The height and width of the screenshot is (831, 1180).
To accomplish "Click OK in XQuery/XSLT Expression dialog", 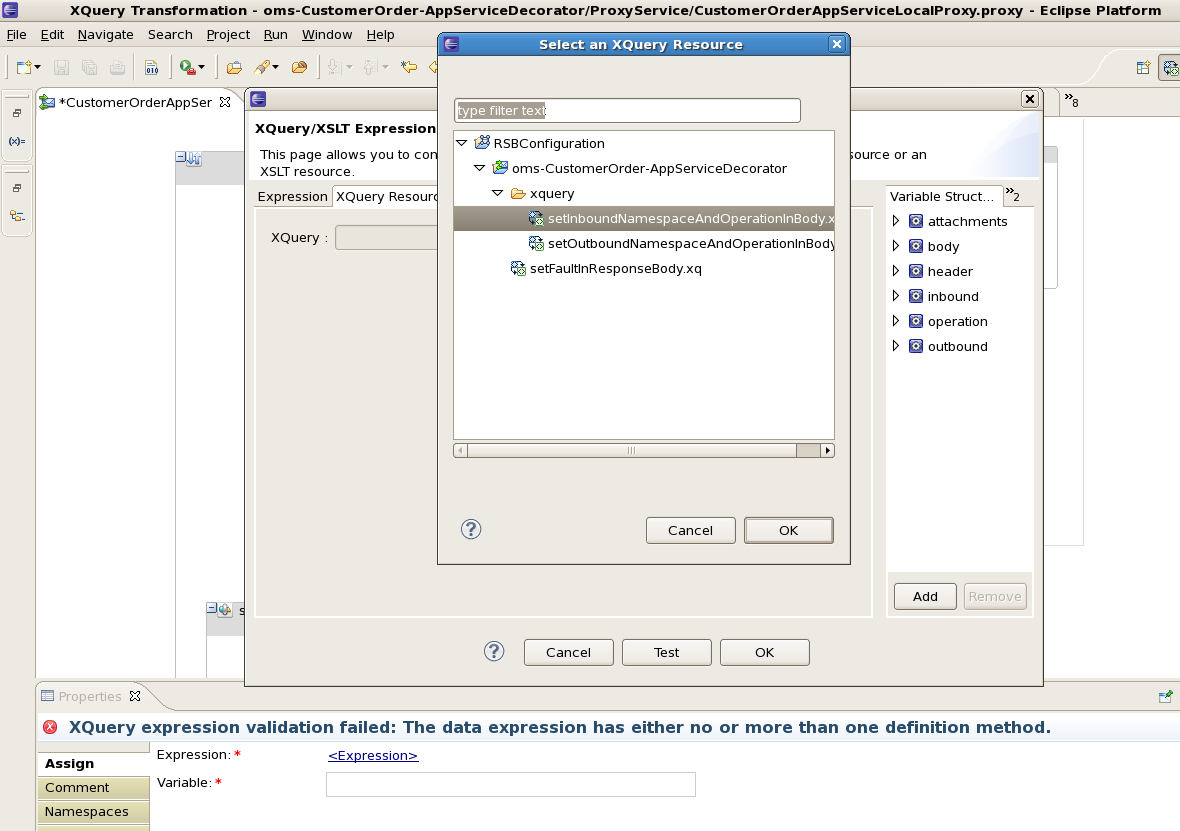I will (764, 652).
